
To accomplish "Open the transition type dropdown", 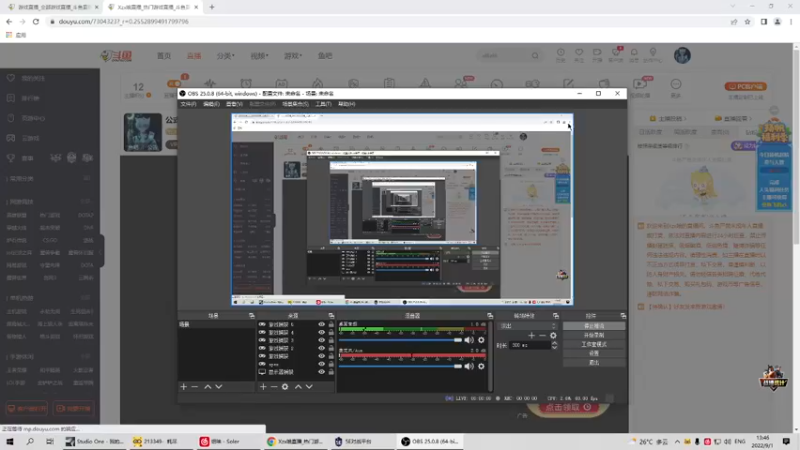I will 528,326.
